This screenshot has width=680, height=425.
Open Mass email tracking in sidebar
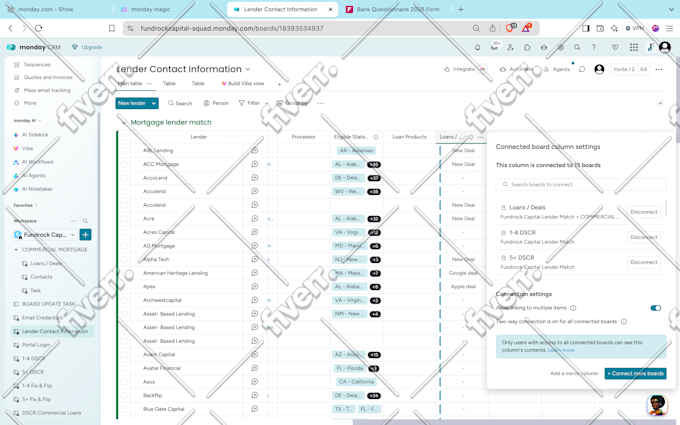coord(47,90)
